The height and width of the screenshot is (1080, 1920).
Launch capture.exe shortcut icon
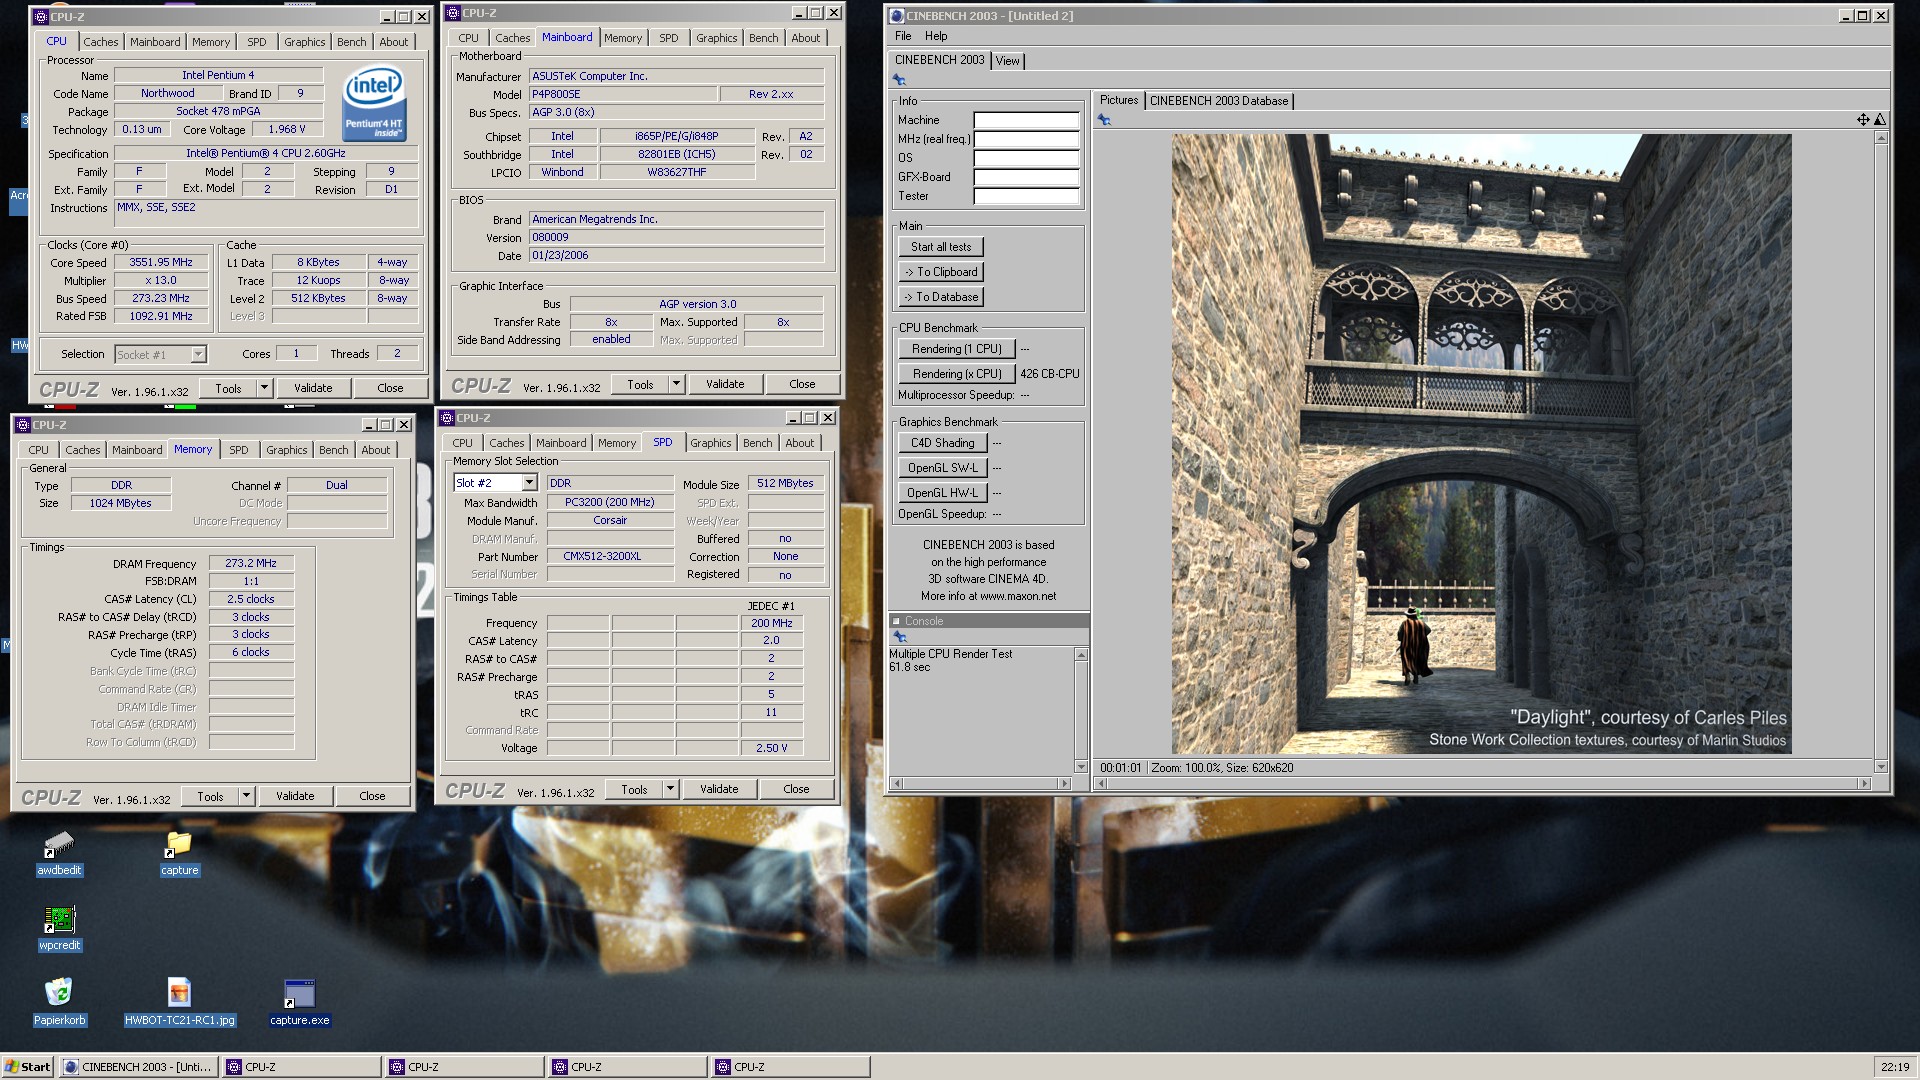tap(299, 994)
